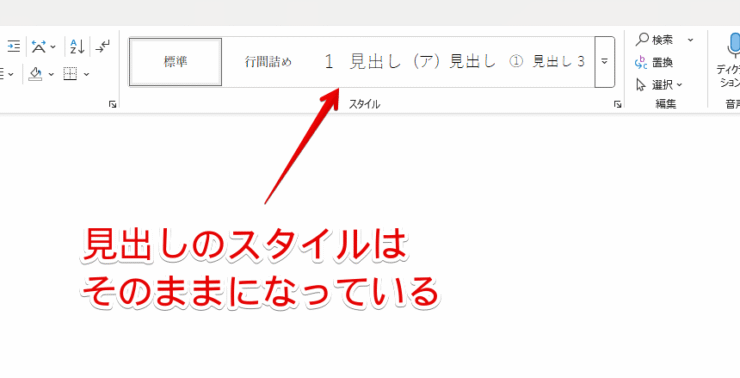The height and width of the screenshot is (378, 740).
Task: Apply borders with the borders icon
Action: pos(70,74)
